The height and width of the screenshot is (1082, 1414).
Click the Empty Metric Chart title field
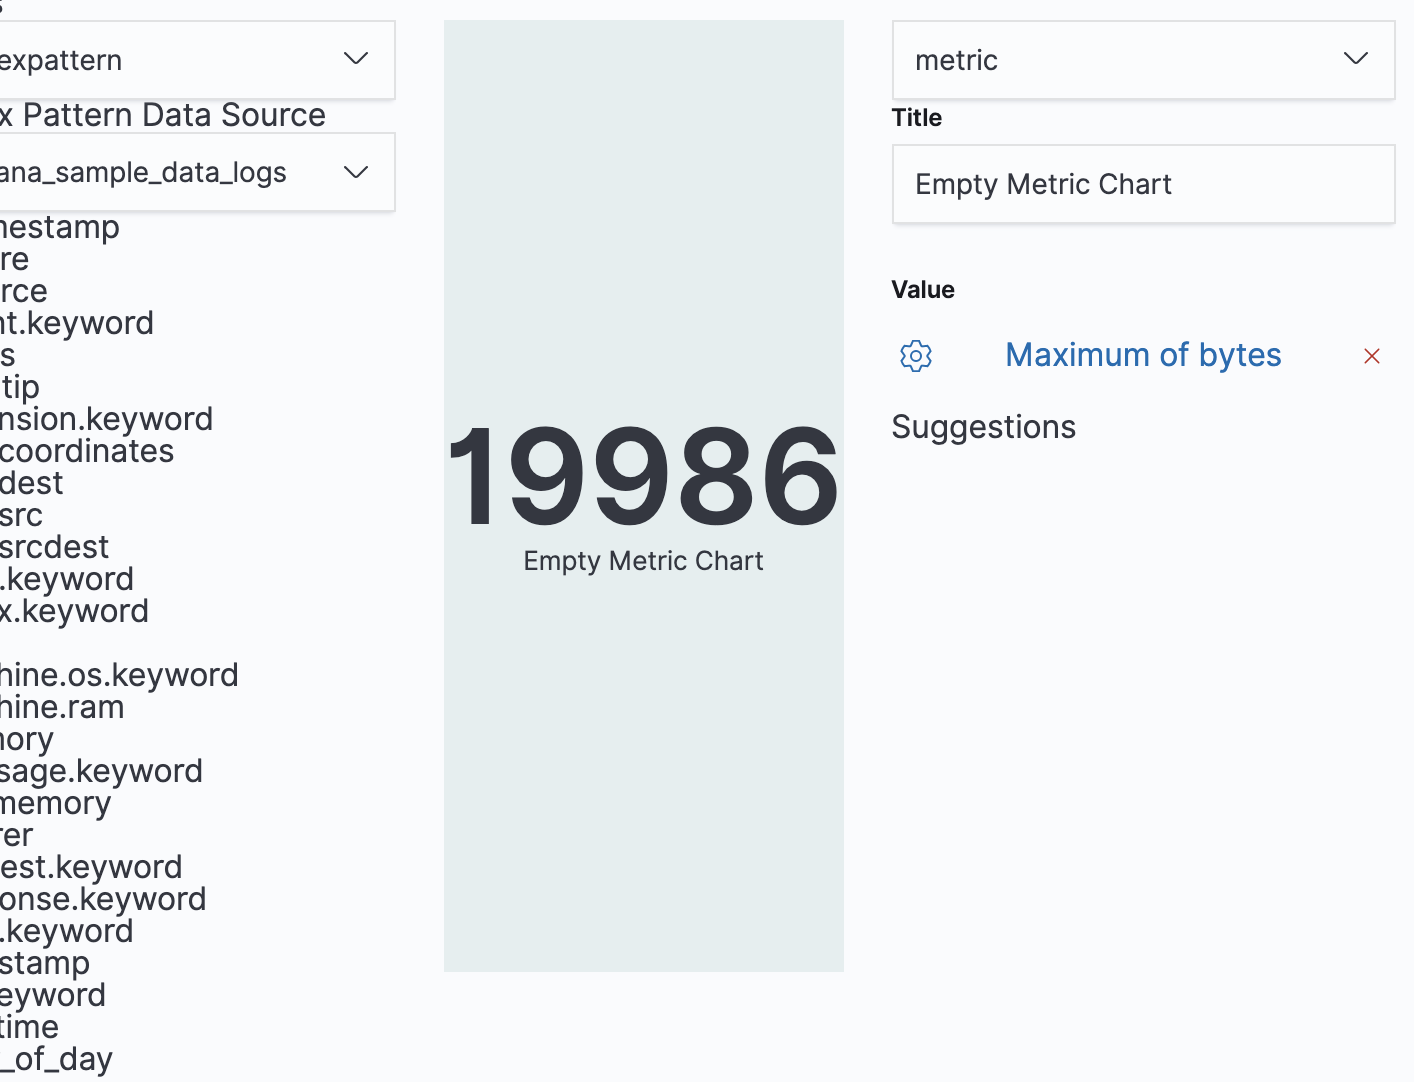(x=1143, y=184)
